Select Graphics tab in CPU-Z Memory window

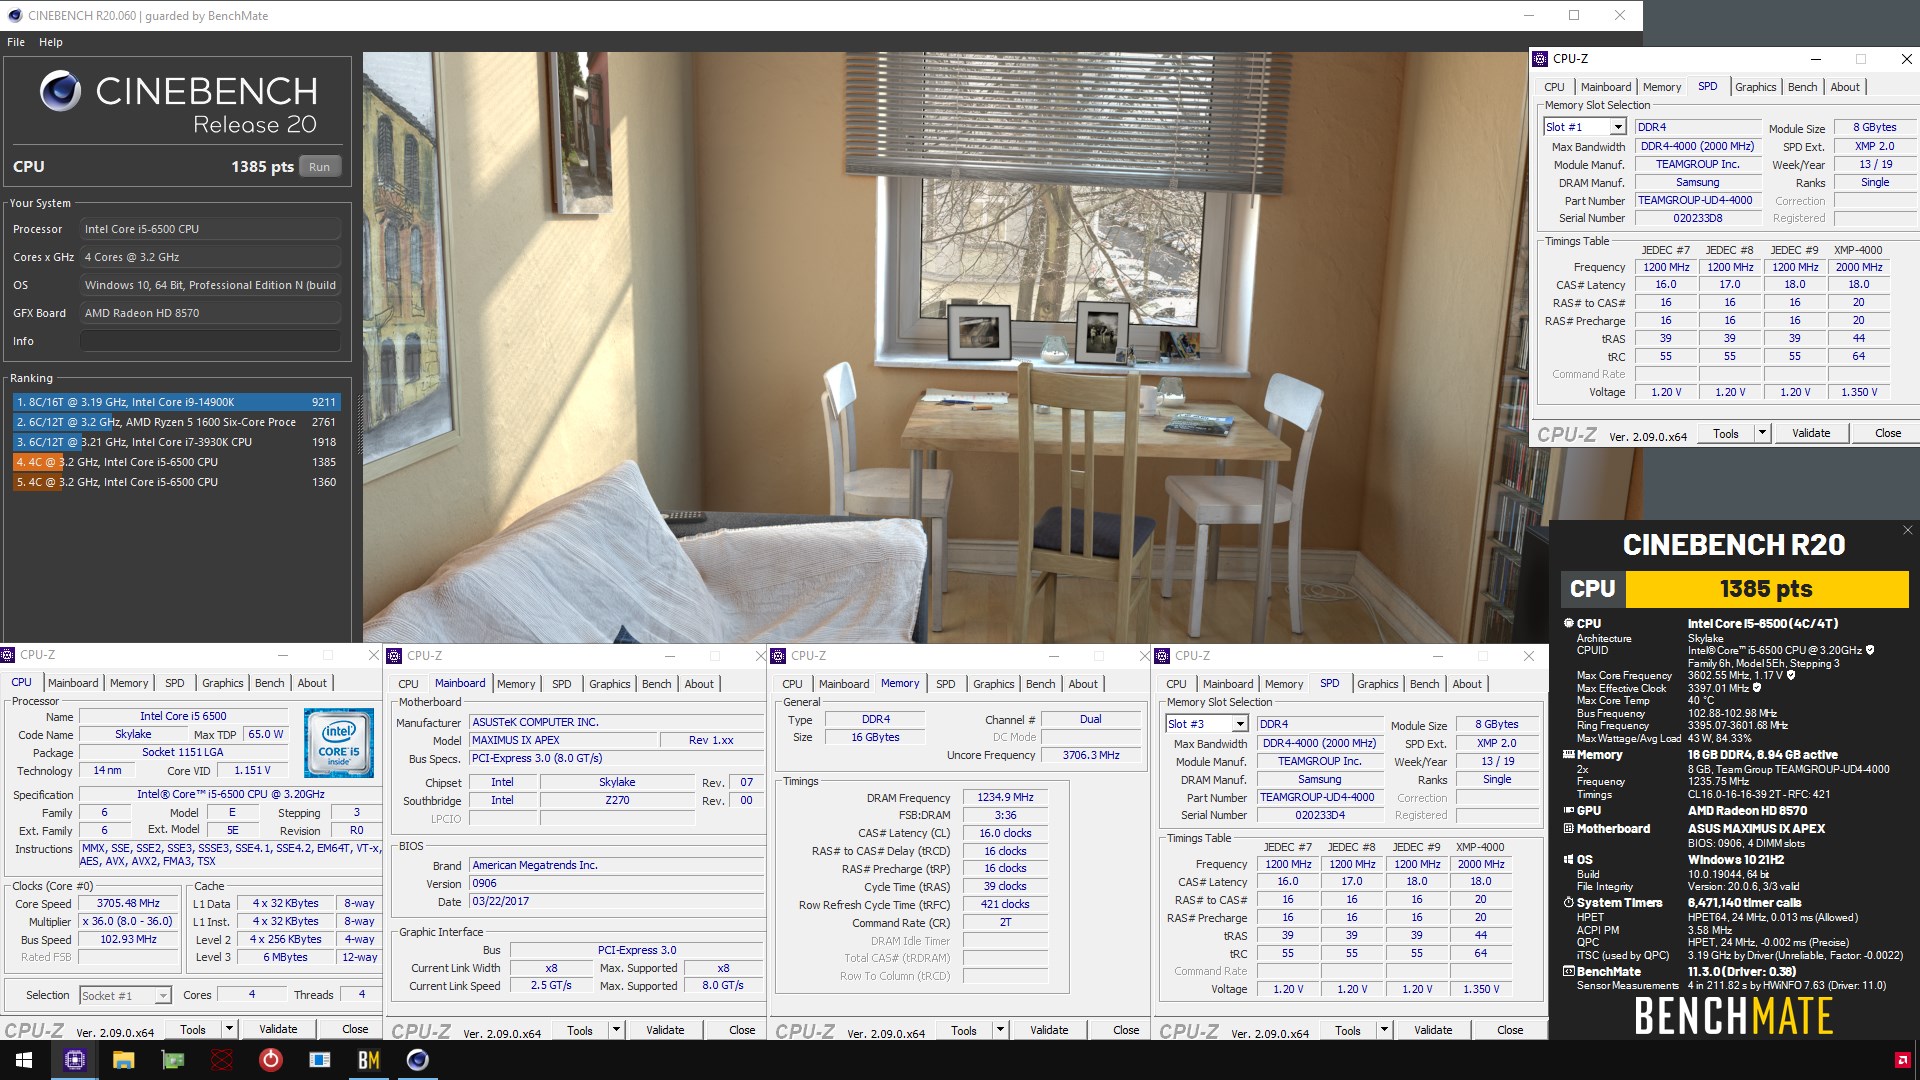coord(993,684)
